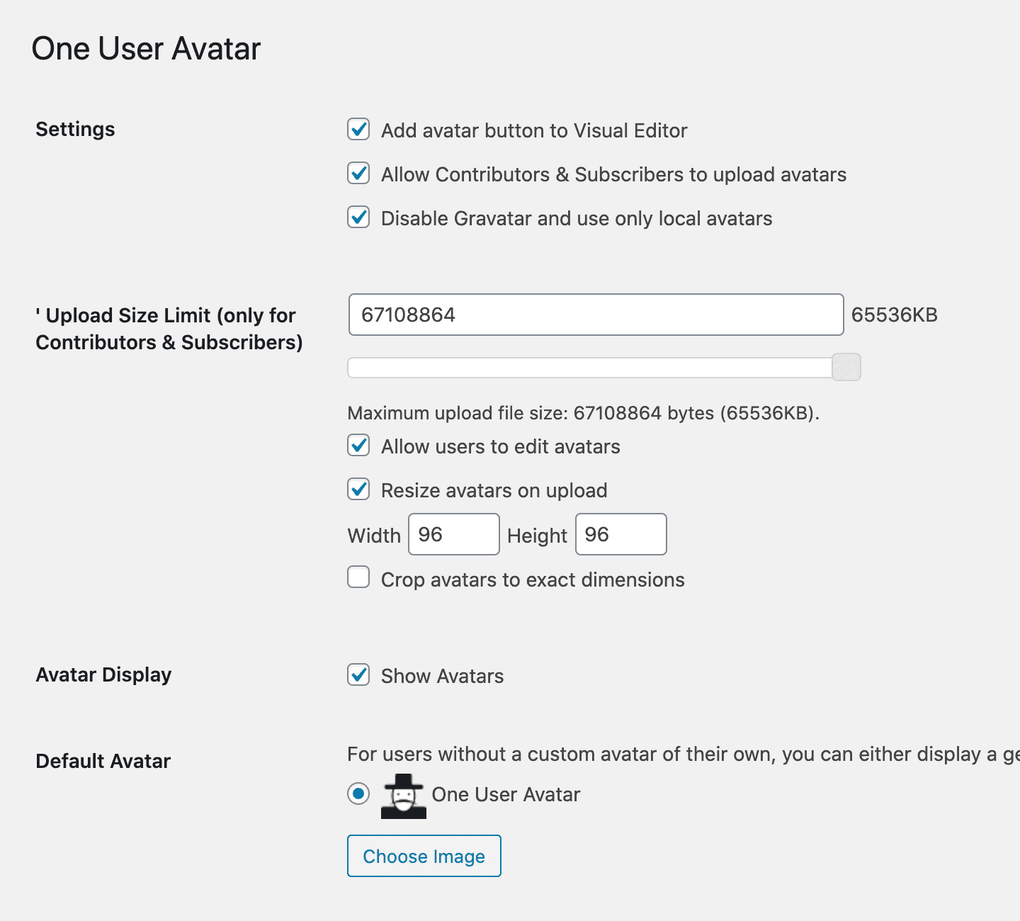Viewport: 1020px width, 921px height.
Task: Toggle the Show Avatars checkbox
Action: point(359,675)
